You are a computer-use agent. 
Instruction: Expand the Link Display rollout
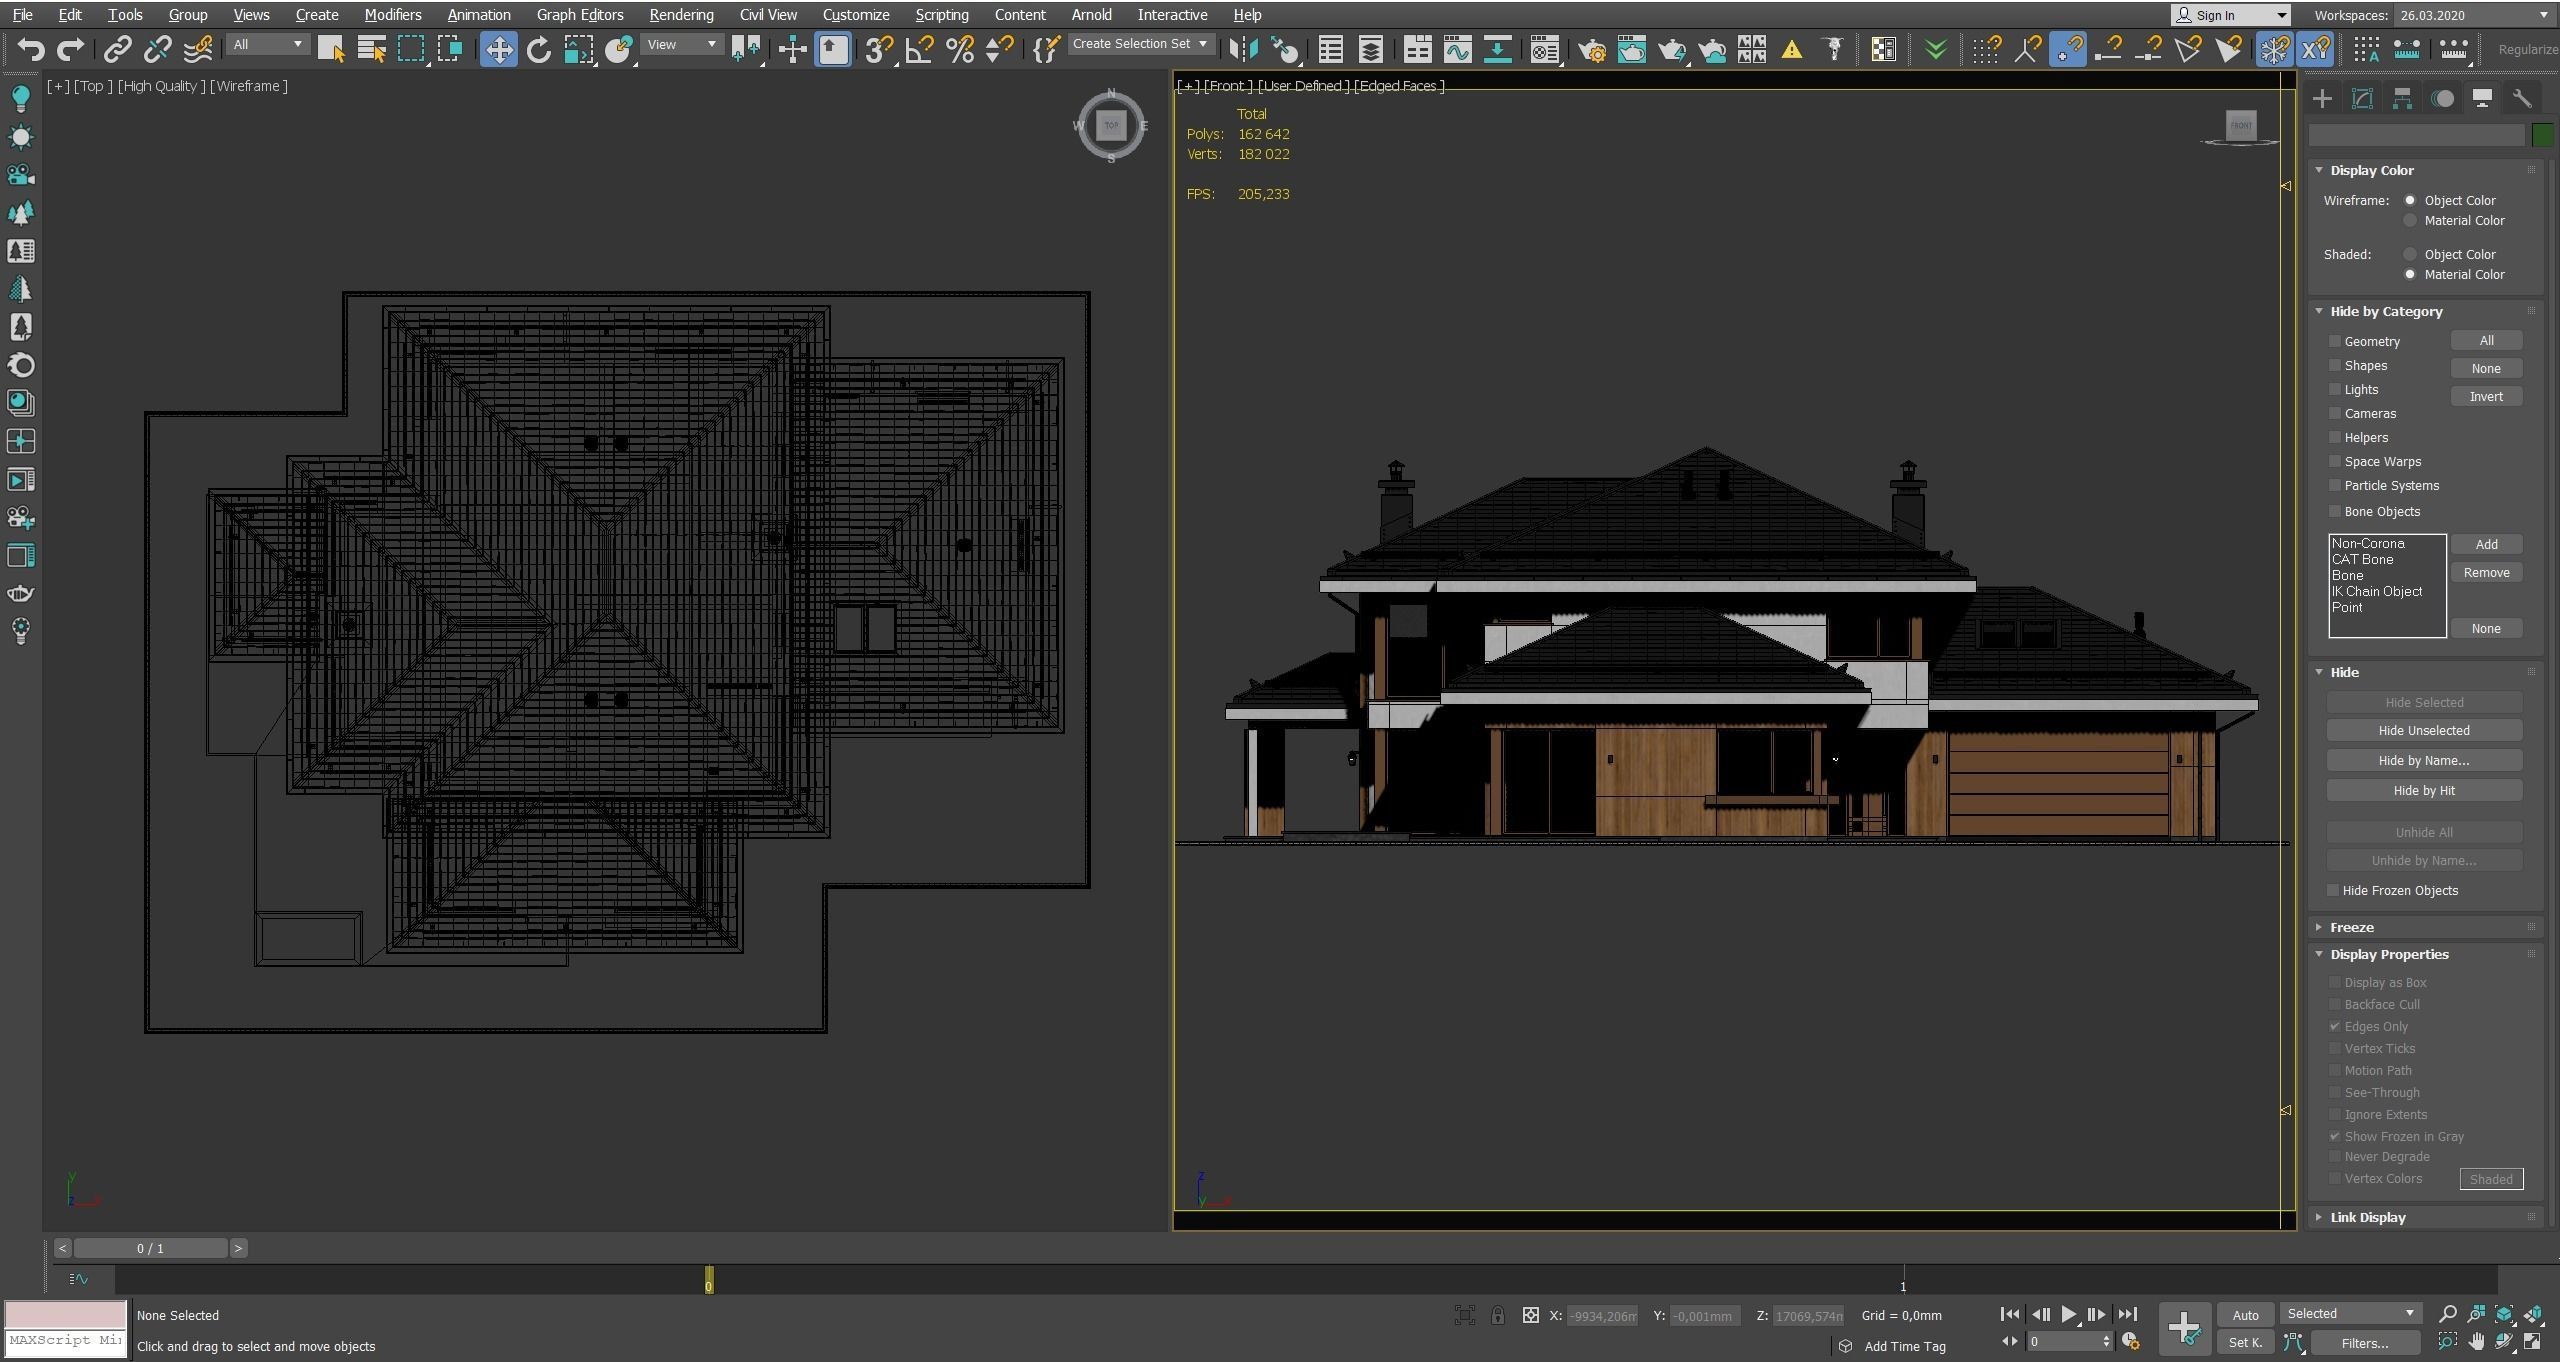click(x=2367, y=1217)
